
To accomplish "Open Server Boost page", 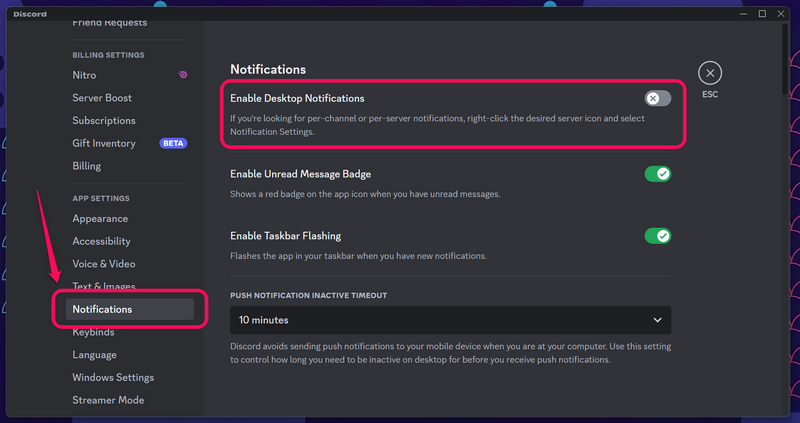I will pos(102,98).
